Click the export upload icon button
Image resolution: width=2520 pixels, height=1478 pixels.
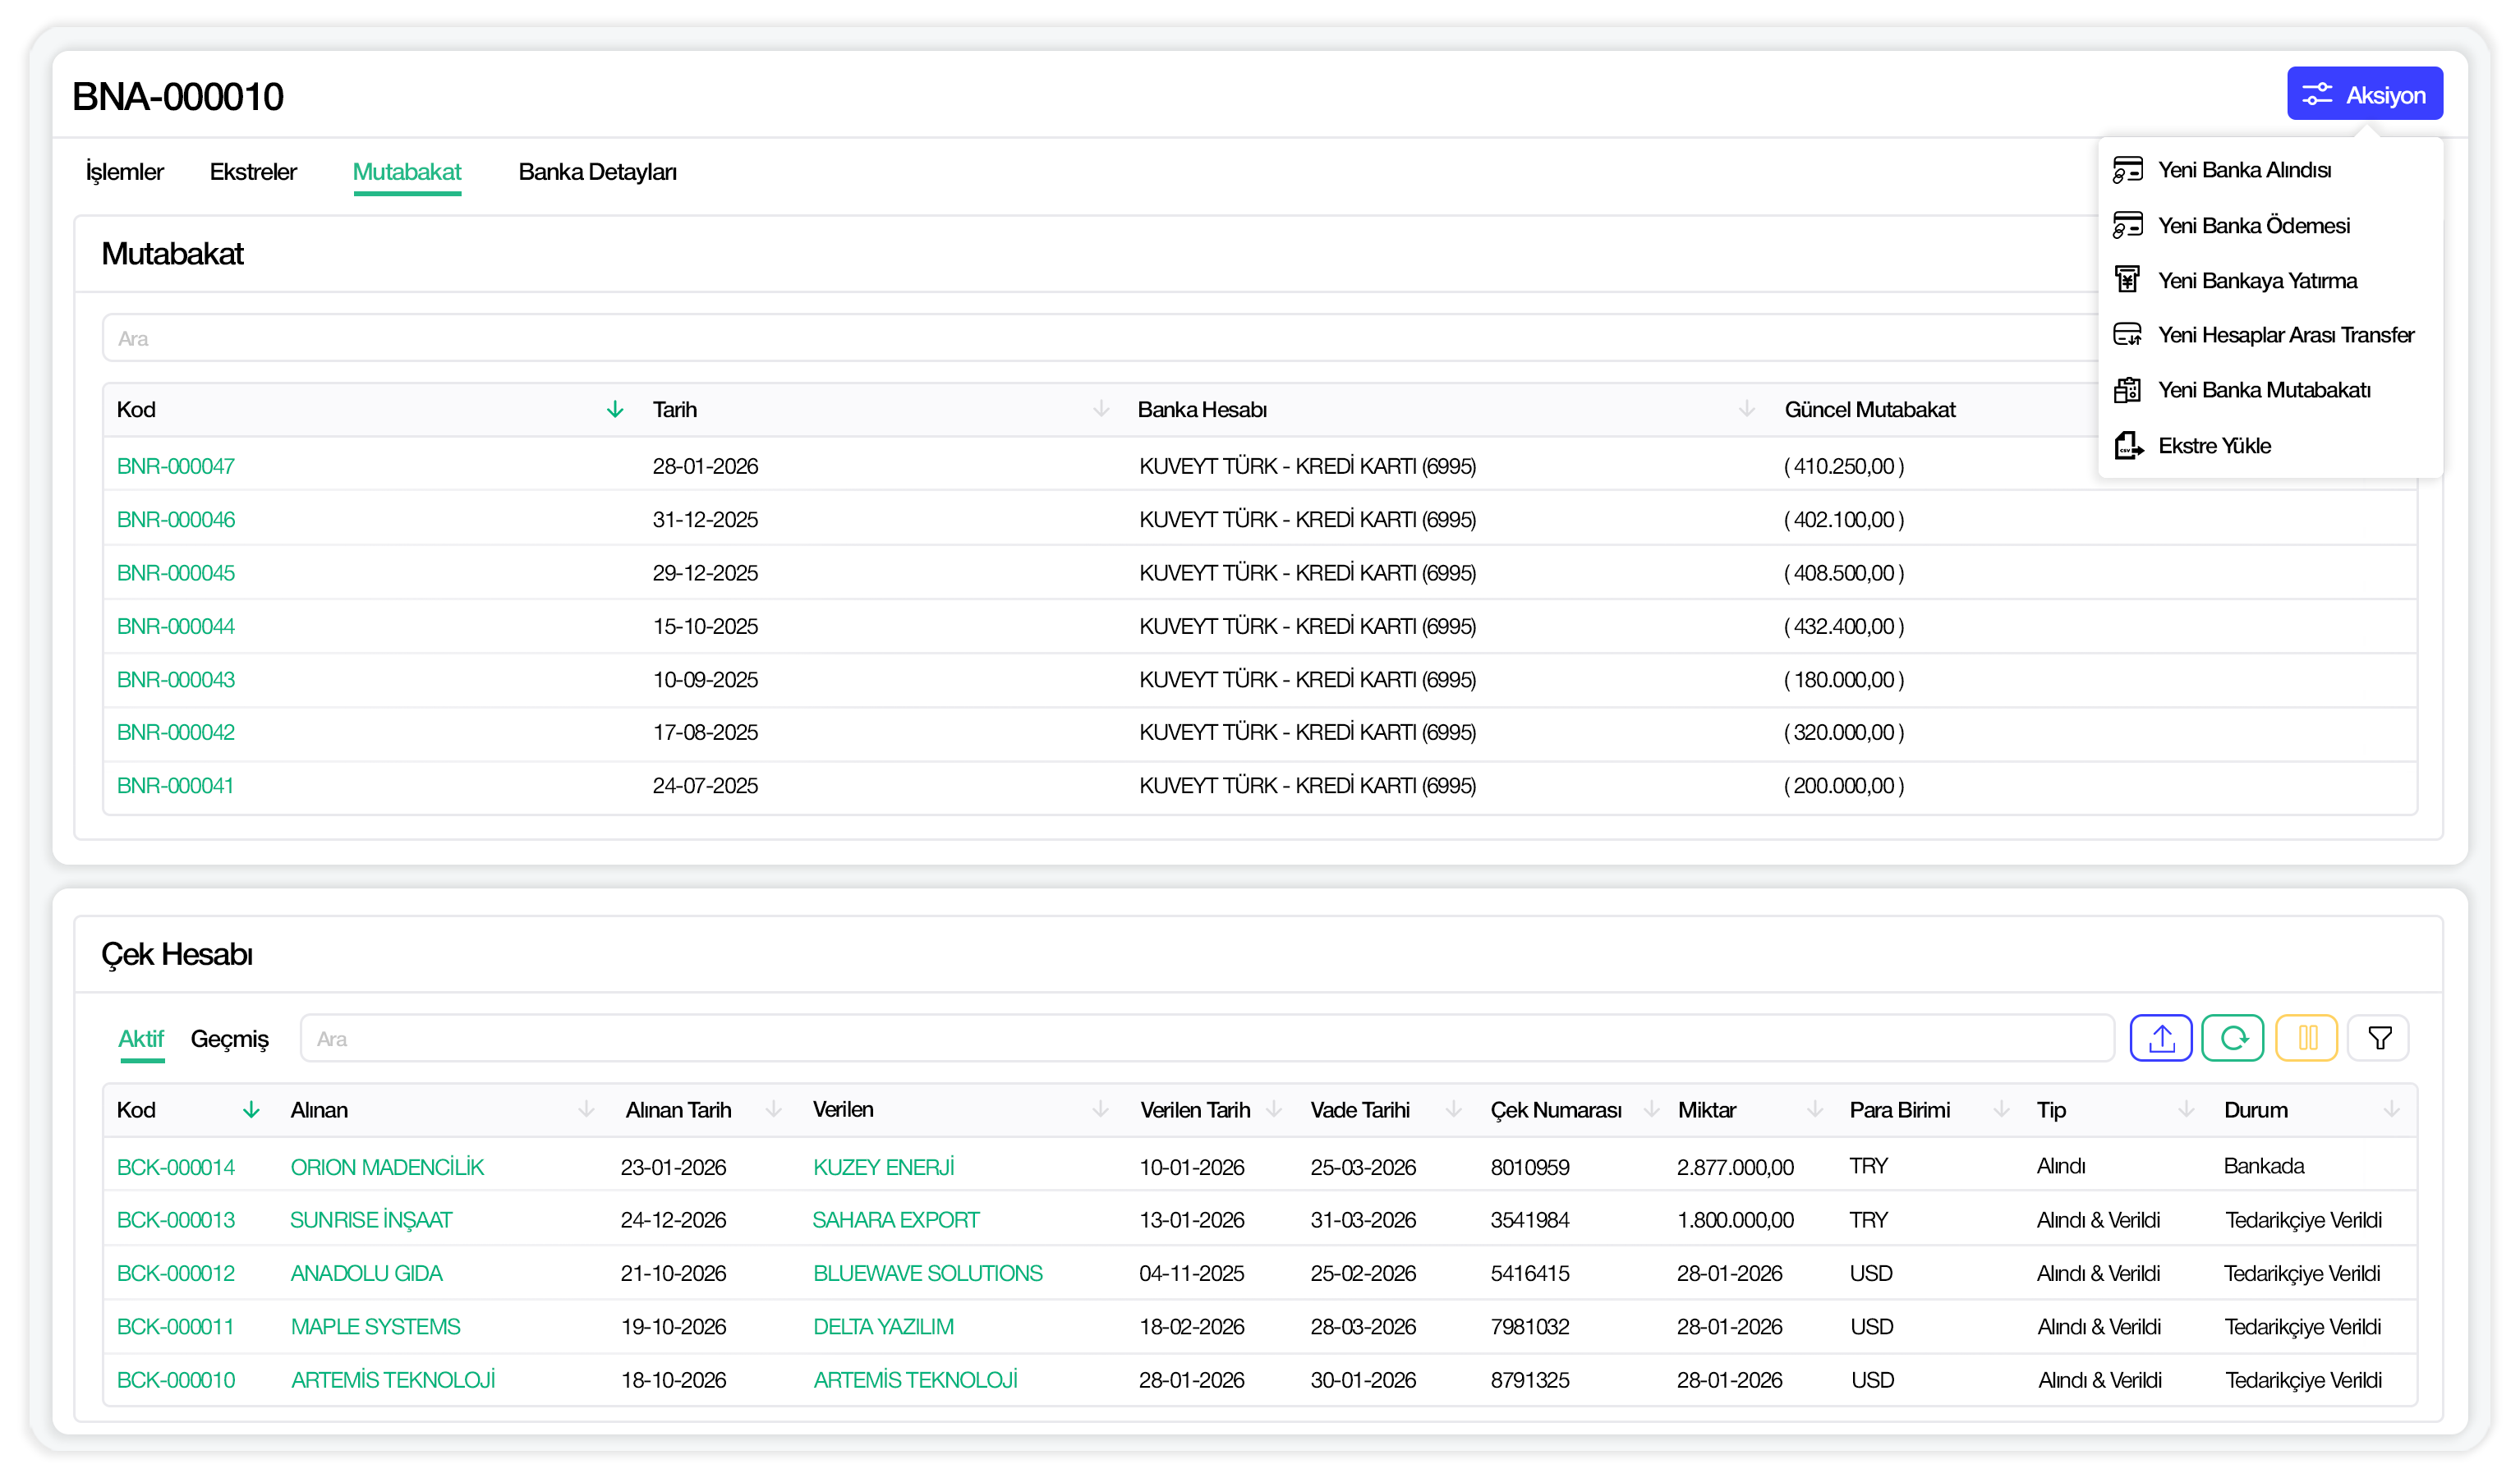2160,1038
